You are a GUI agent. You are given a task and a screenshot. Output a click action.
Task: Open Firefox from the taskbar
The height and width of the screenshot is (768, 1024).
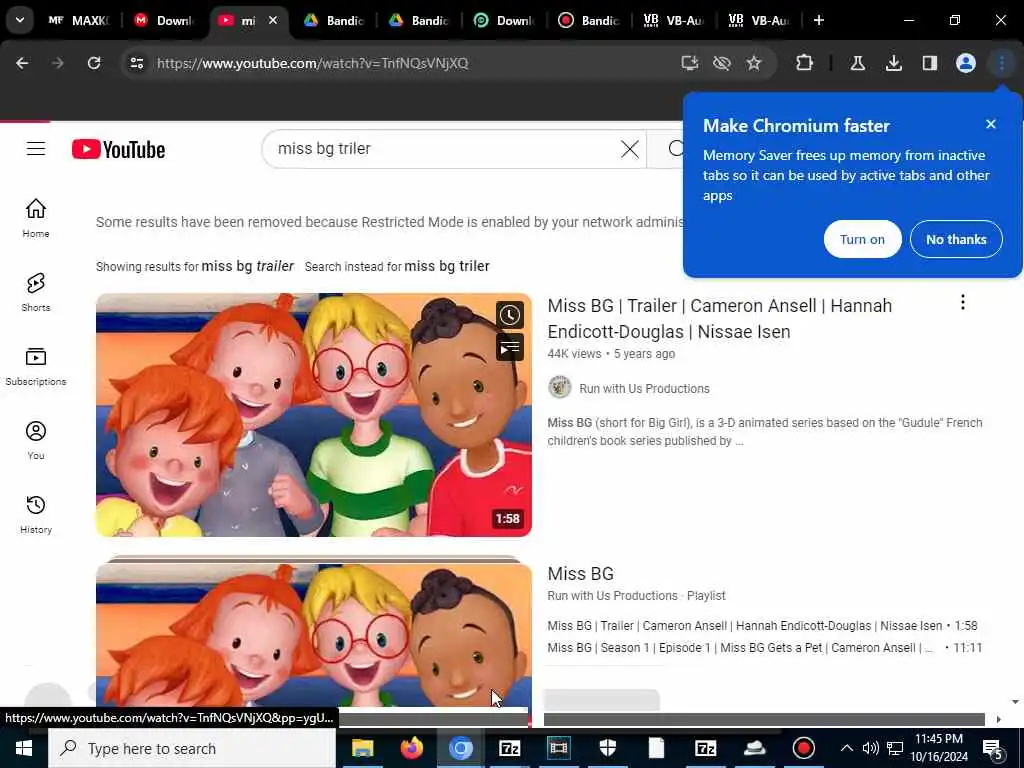(411, 748)
